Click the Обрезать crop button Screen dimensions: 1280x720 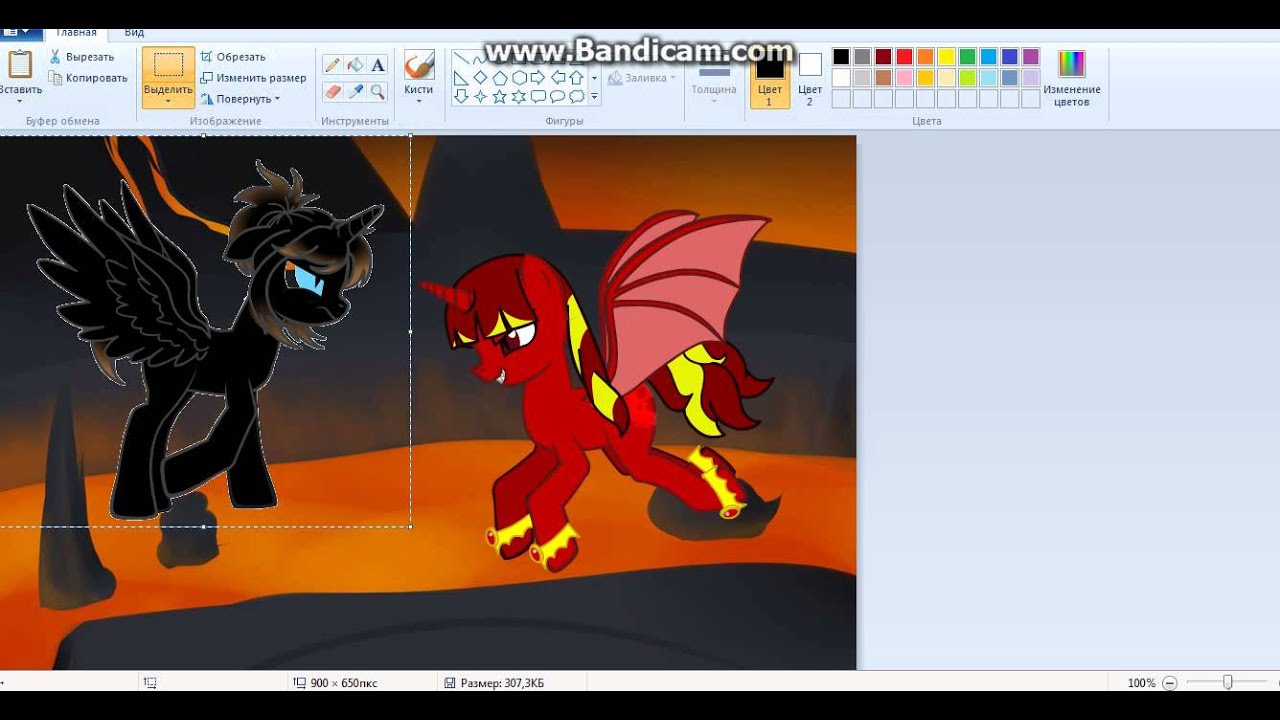tap(233, 57)
